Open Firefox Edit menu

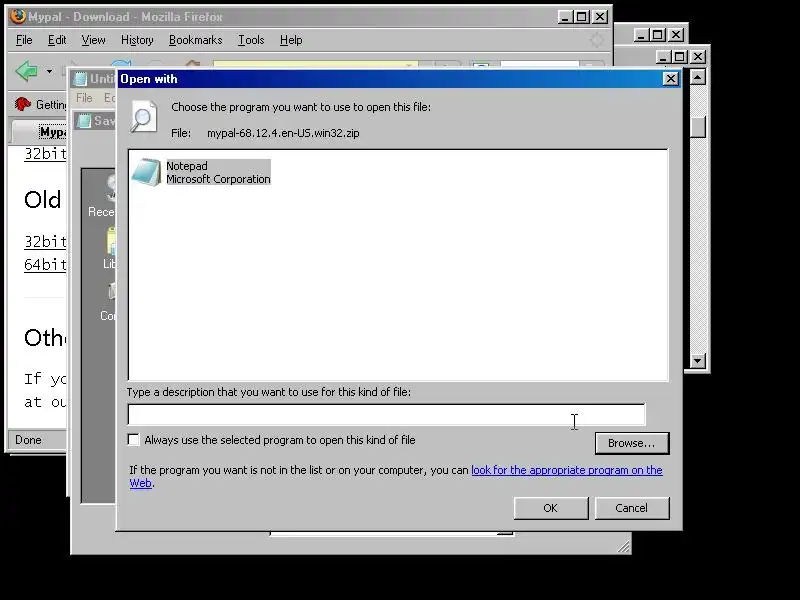pos(57,40)
